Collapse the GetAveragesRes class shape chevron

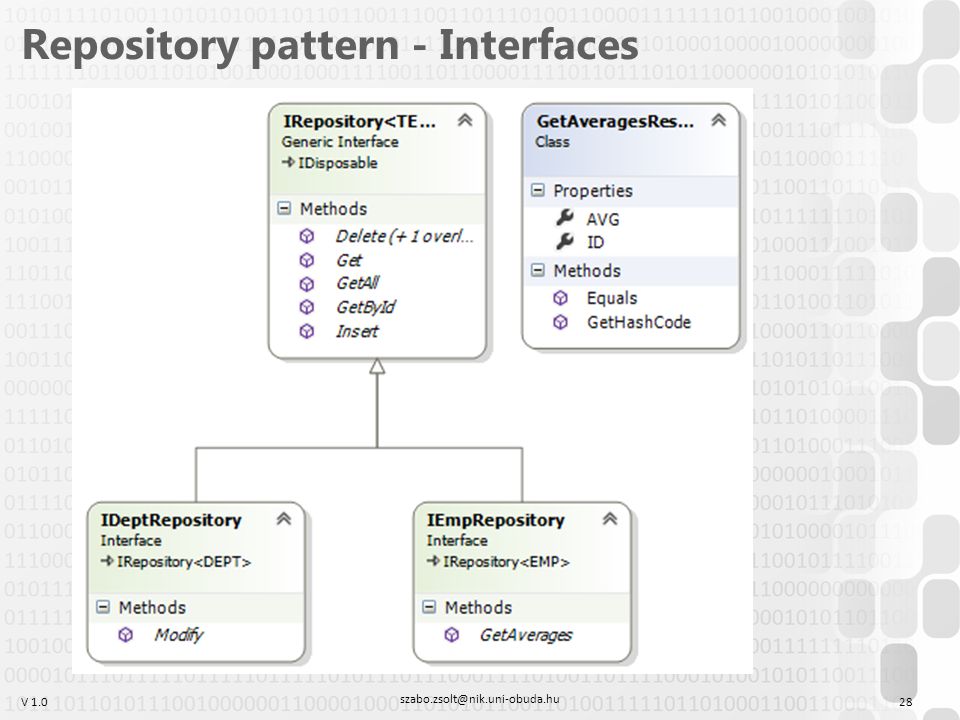click(718, 121)
